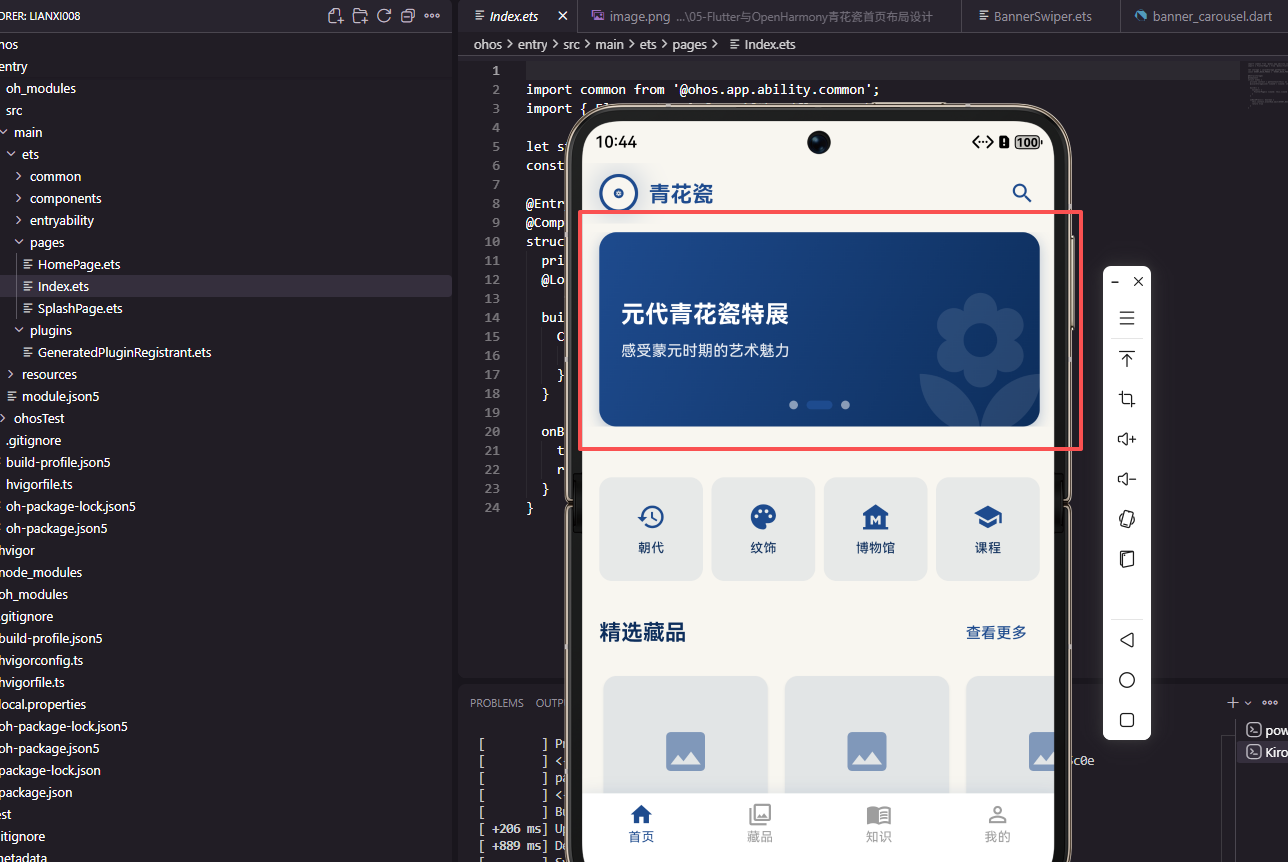Select the third carousel indicator dot

[845, 404]
